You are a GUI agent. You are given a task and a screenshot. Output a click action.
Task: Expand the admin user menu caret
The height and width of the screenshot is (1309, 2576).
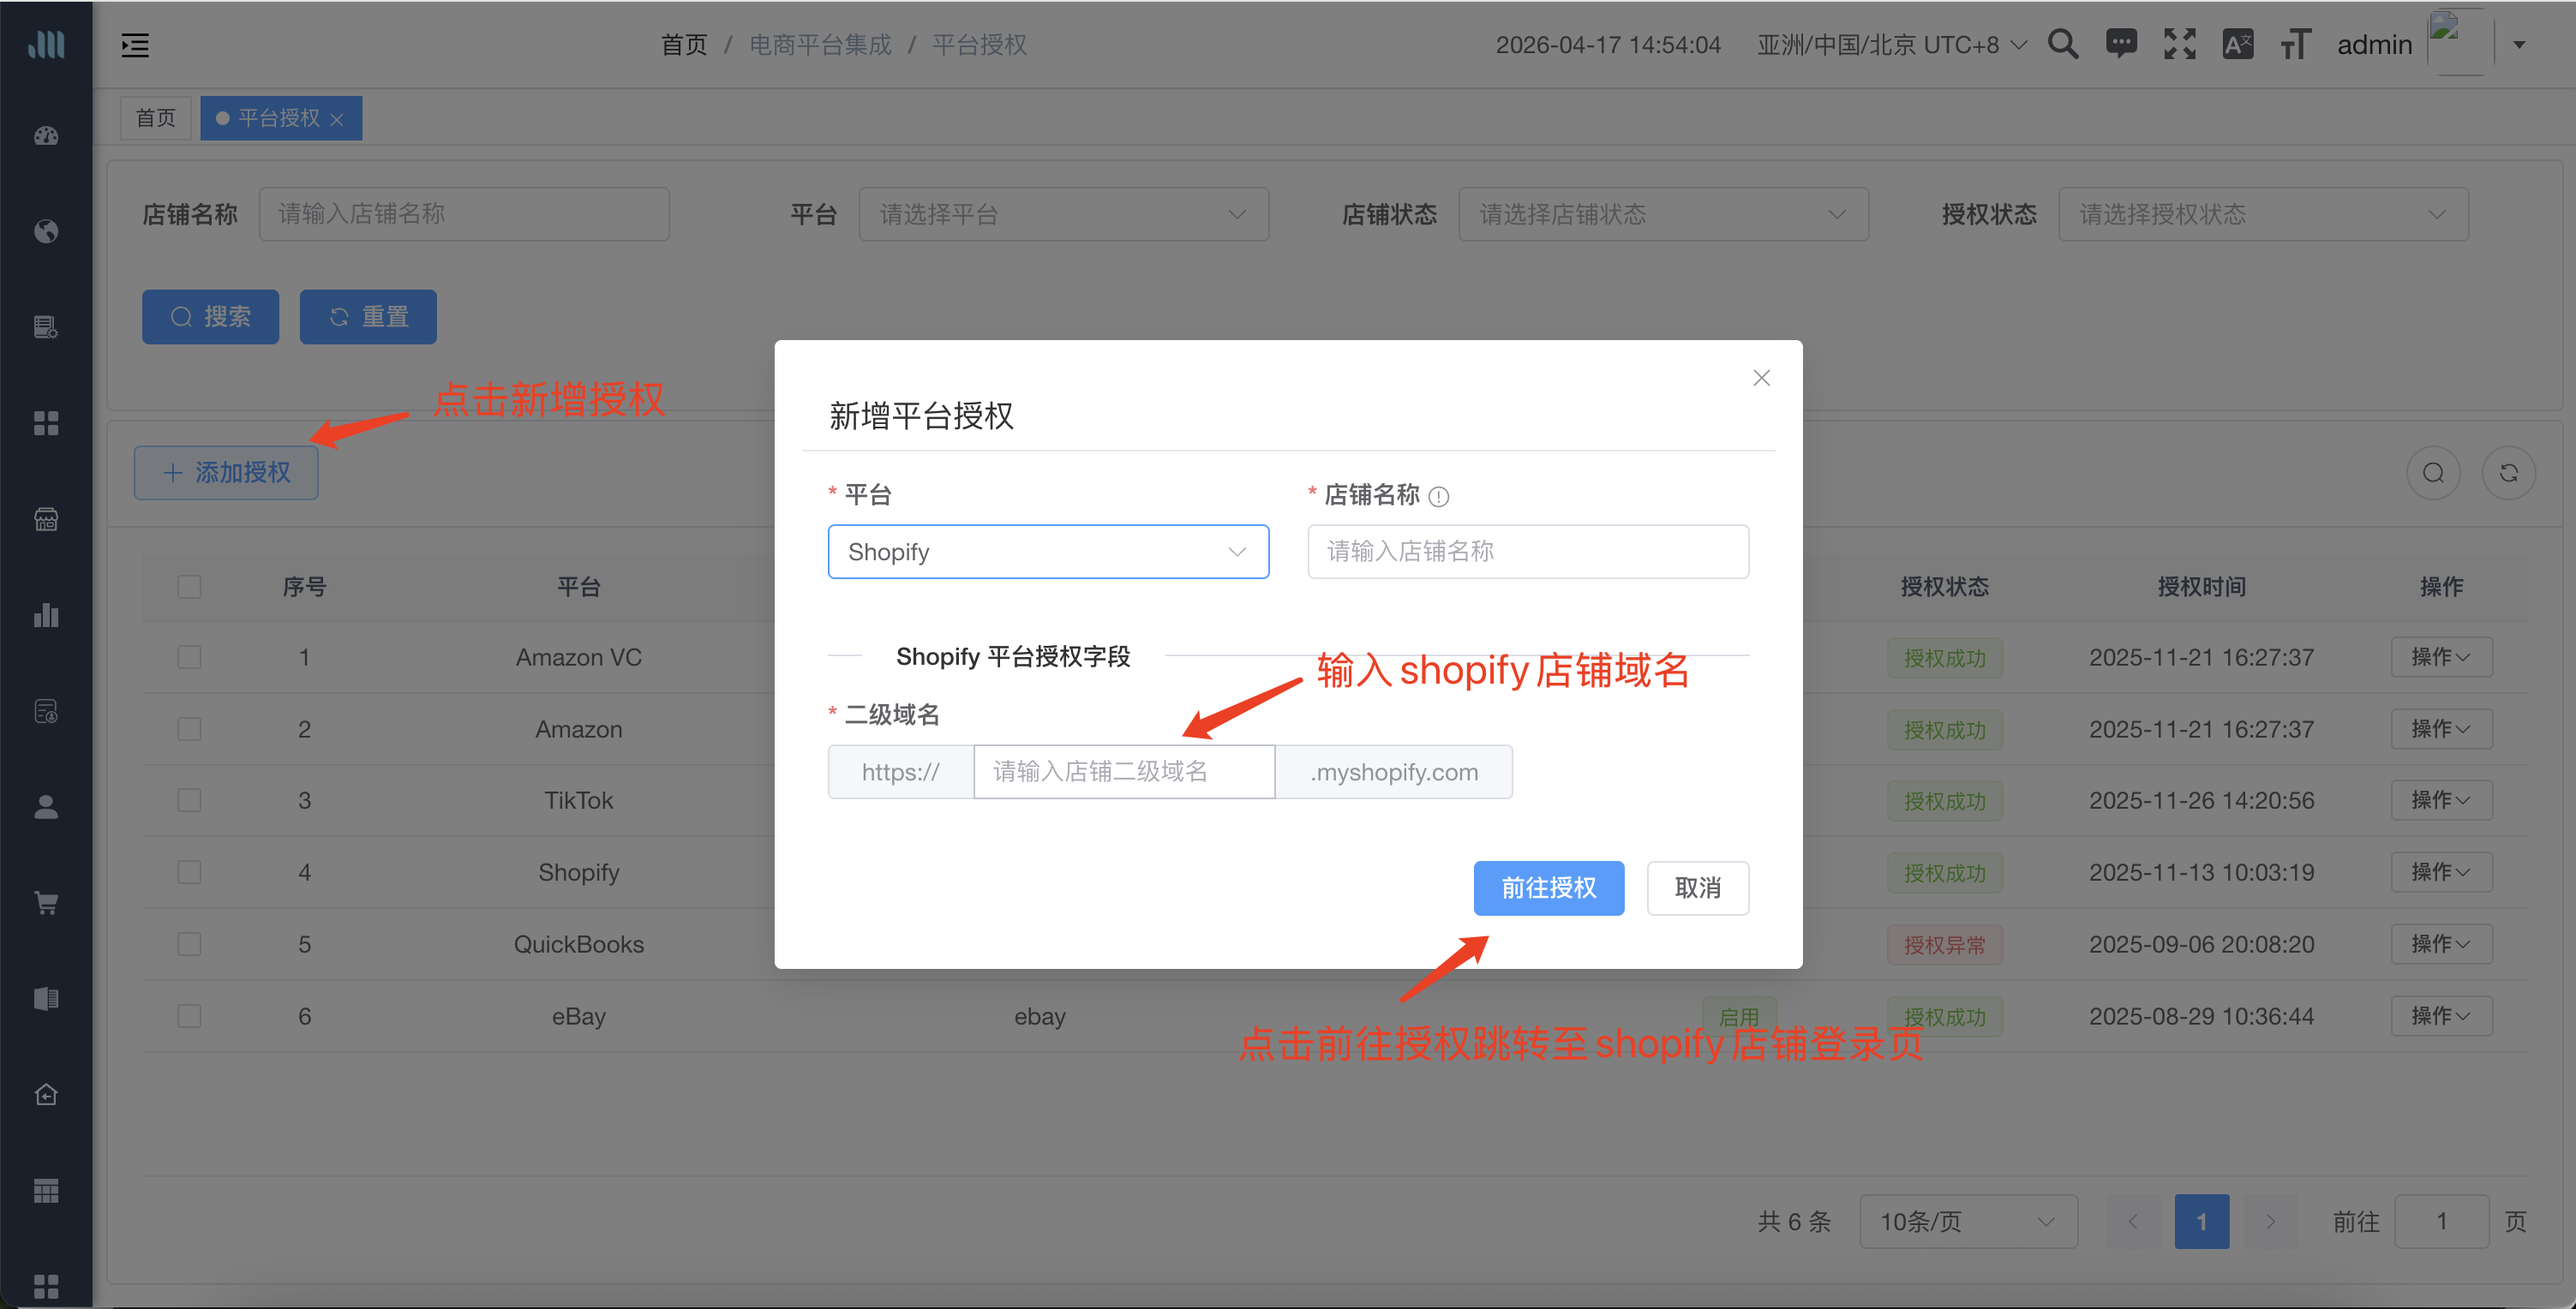(2520, 45)
